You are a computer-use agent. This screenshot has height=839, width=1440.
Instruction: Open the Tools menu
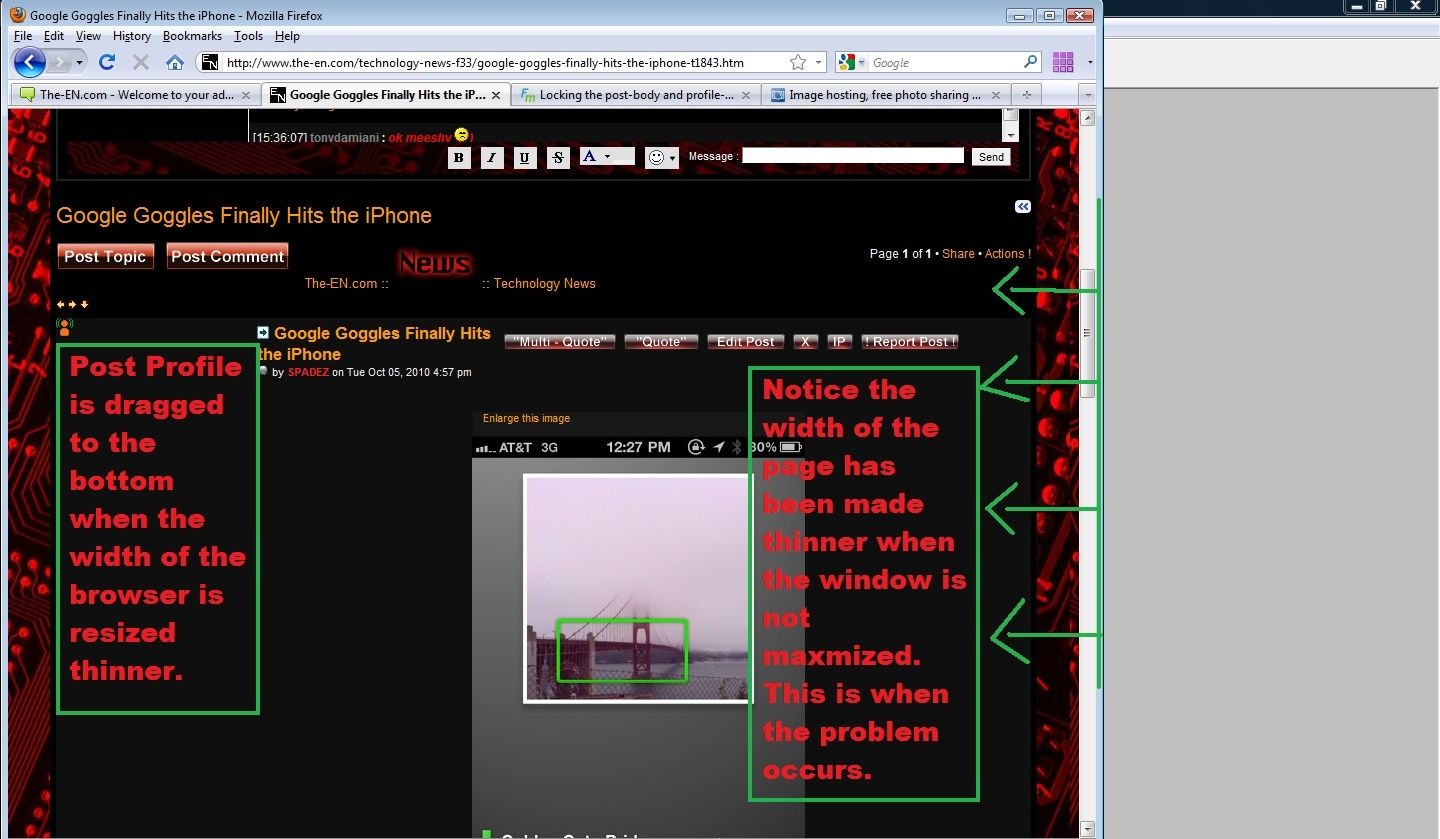[248, 36]
